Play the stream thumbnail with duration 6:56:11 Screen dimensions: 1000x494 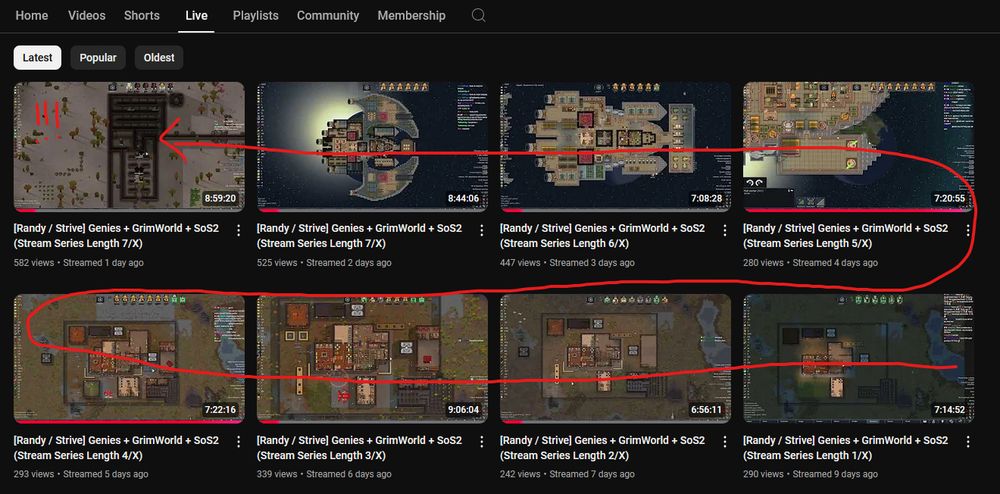click(x=615, y=358)
